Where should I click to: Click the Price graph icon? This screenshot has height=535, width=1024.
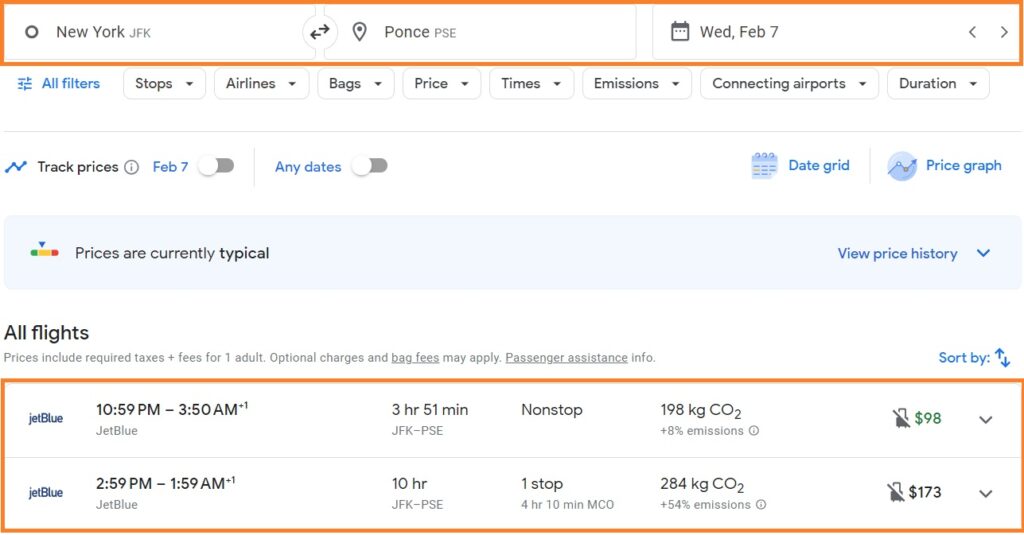pos(902,166)
